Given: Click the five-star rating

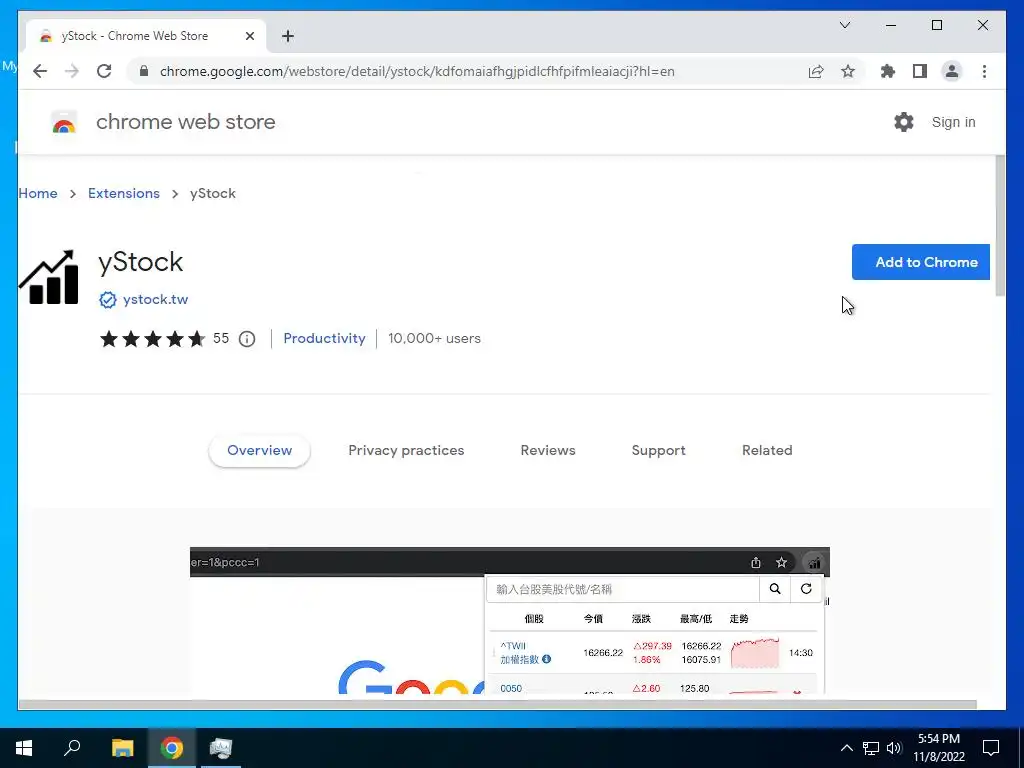Looking at the screenshot, I should pos(152,339).
